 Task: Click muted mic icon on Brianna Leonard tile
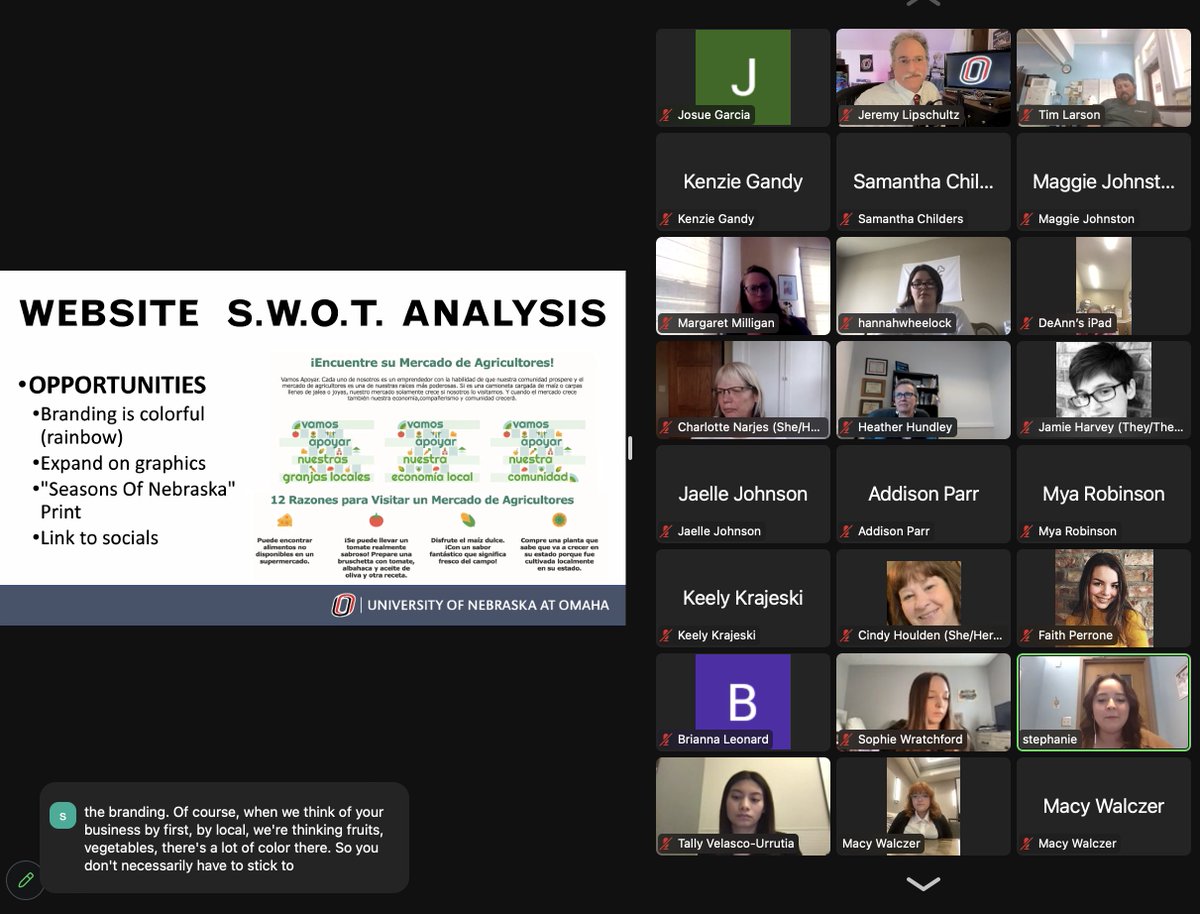click(x=666, y=739)
